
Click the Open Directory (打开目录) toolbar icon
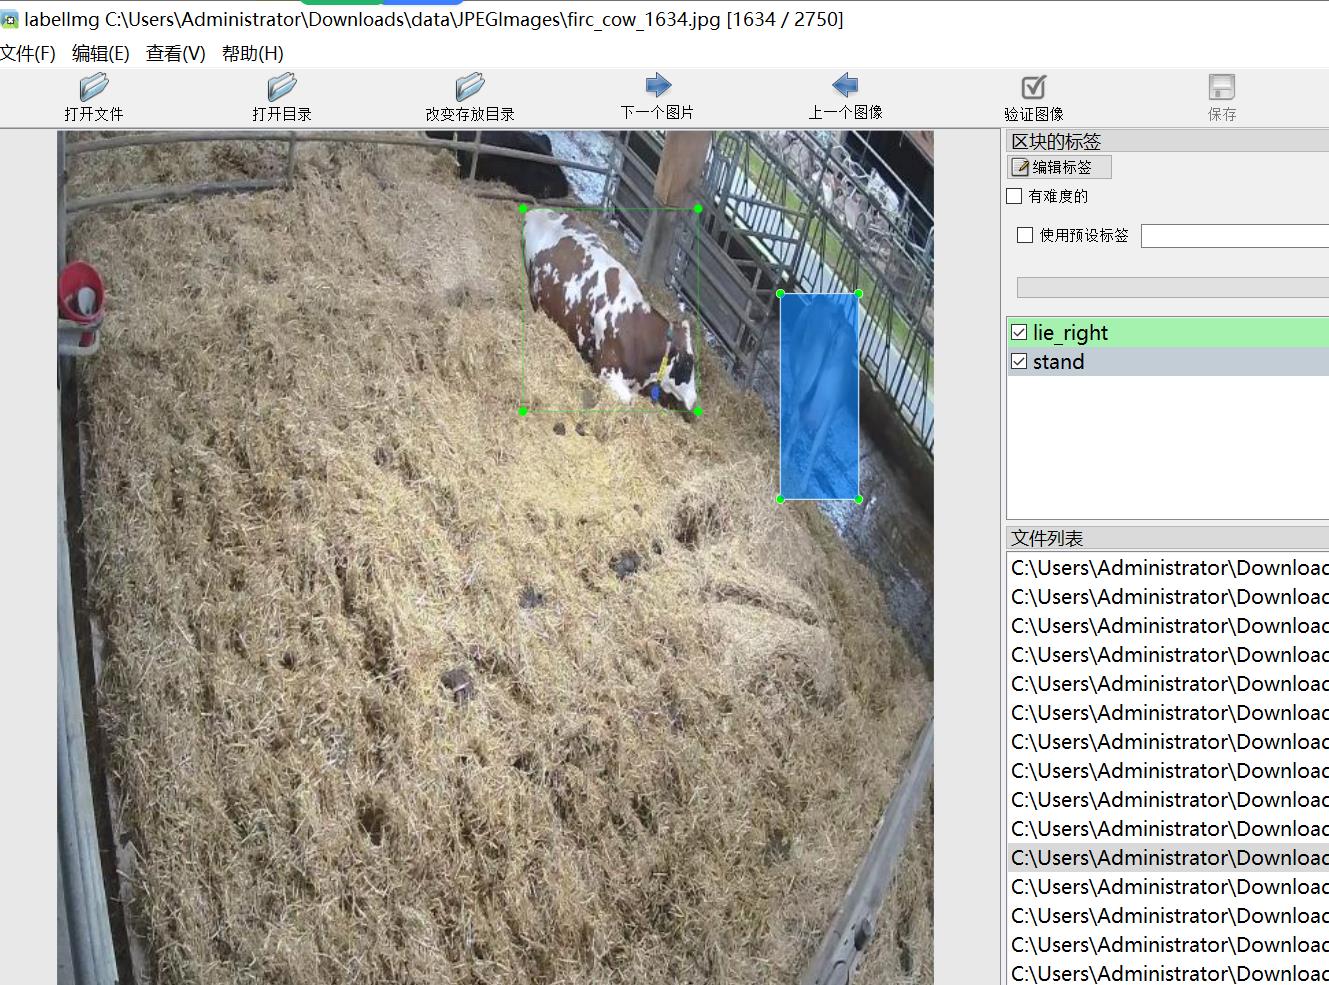point(281,87)
